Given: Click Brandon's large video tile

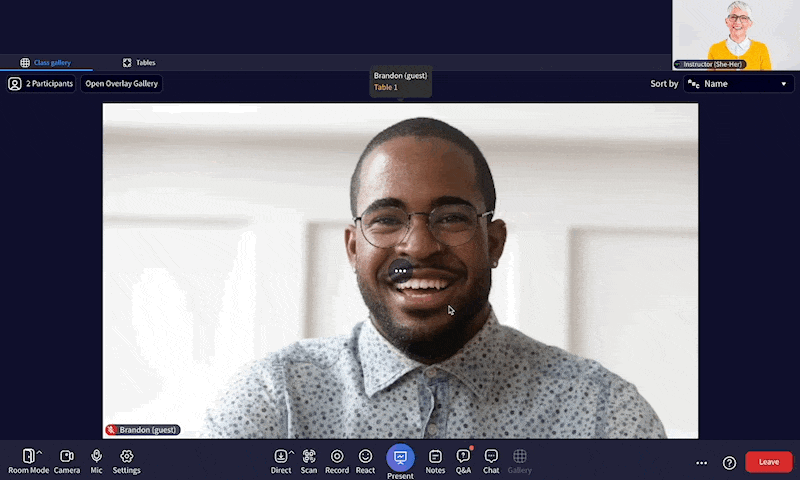Looking at the screenshot, I should [401, 271].
